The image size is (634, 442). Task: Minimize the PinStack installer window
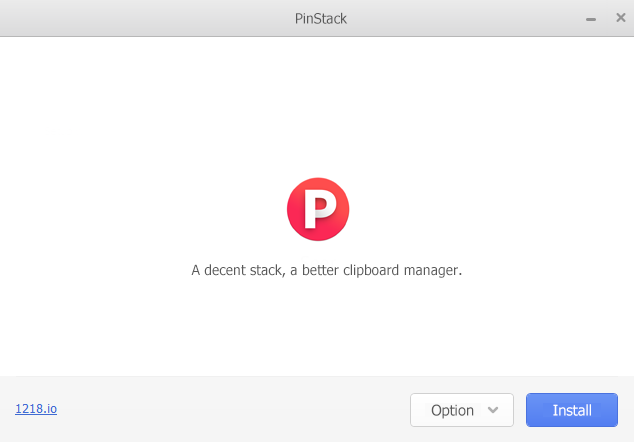point(591,18)
